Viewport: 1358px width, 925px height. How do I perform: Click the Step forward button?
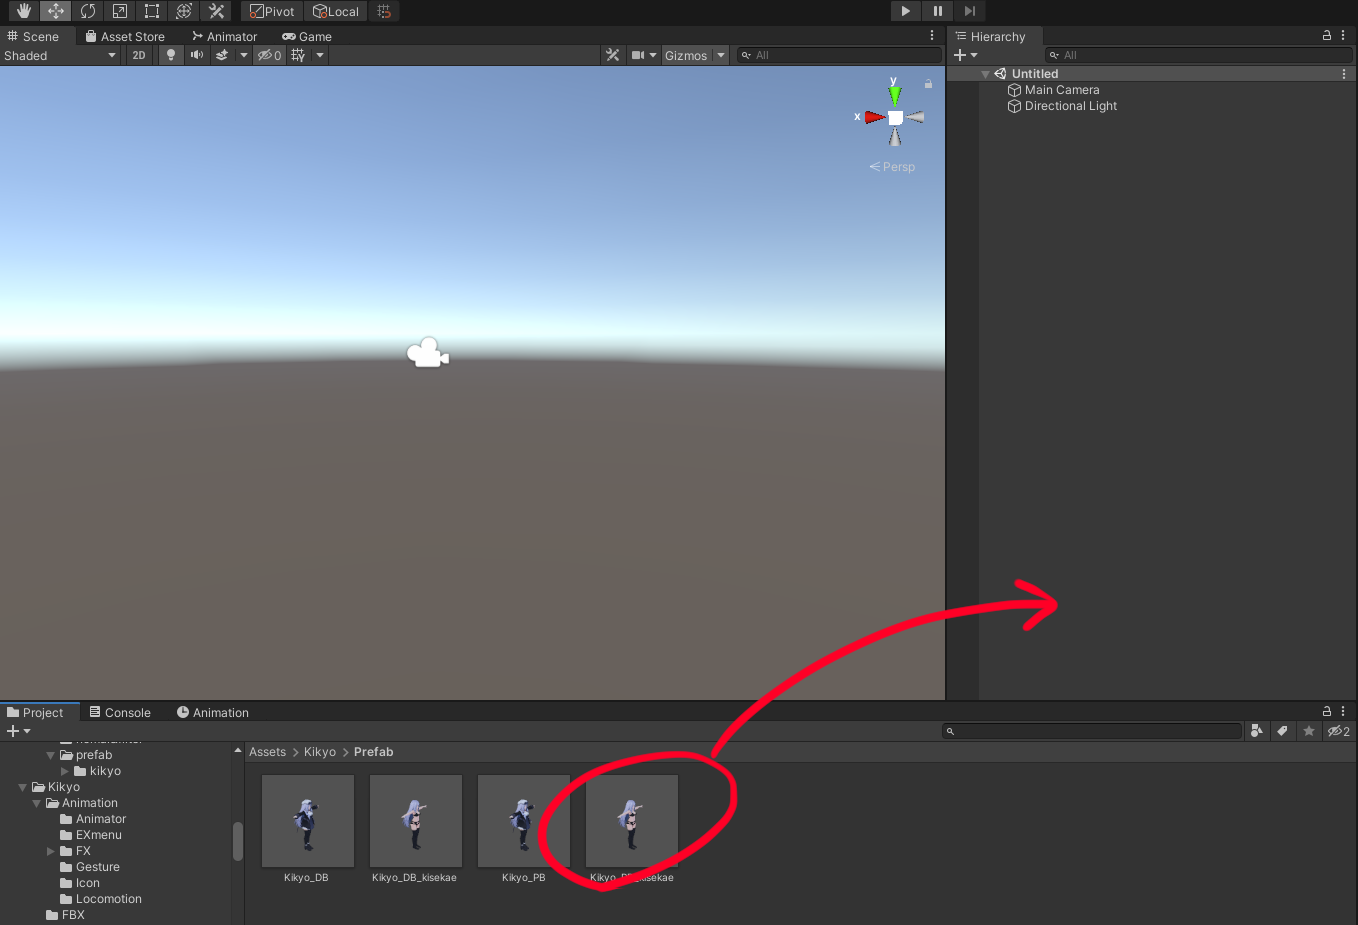pyautogui.click(x=969, y=11)
